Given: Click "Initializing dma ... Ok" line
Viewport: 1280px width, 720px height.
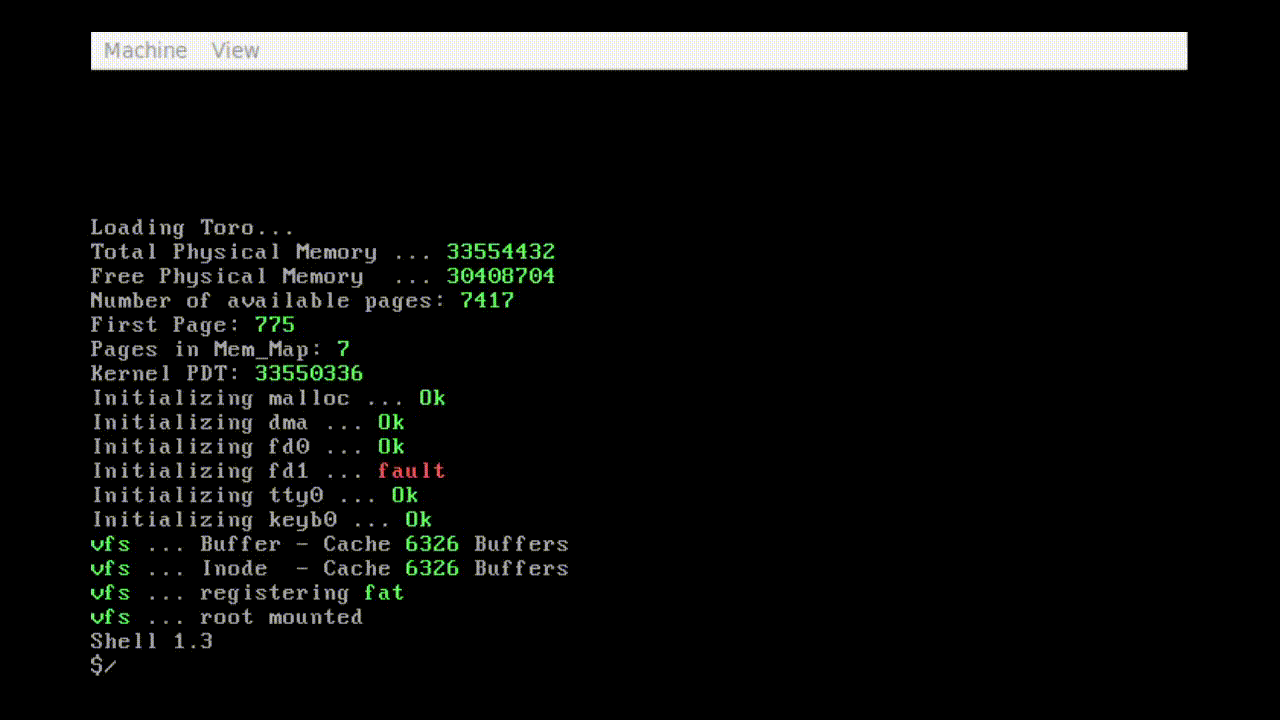Looking at the screenshot, I should click(x=248, y=422).
